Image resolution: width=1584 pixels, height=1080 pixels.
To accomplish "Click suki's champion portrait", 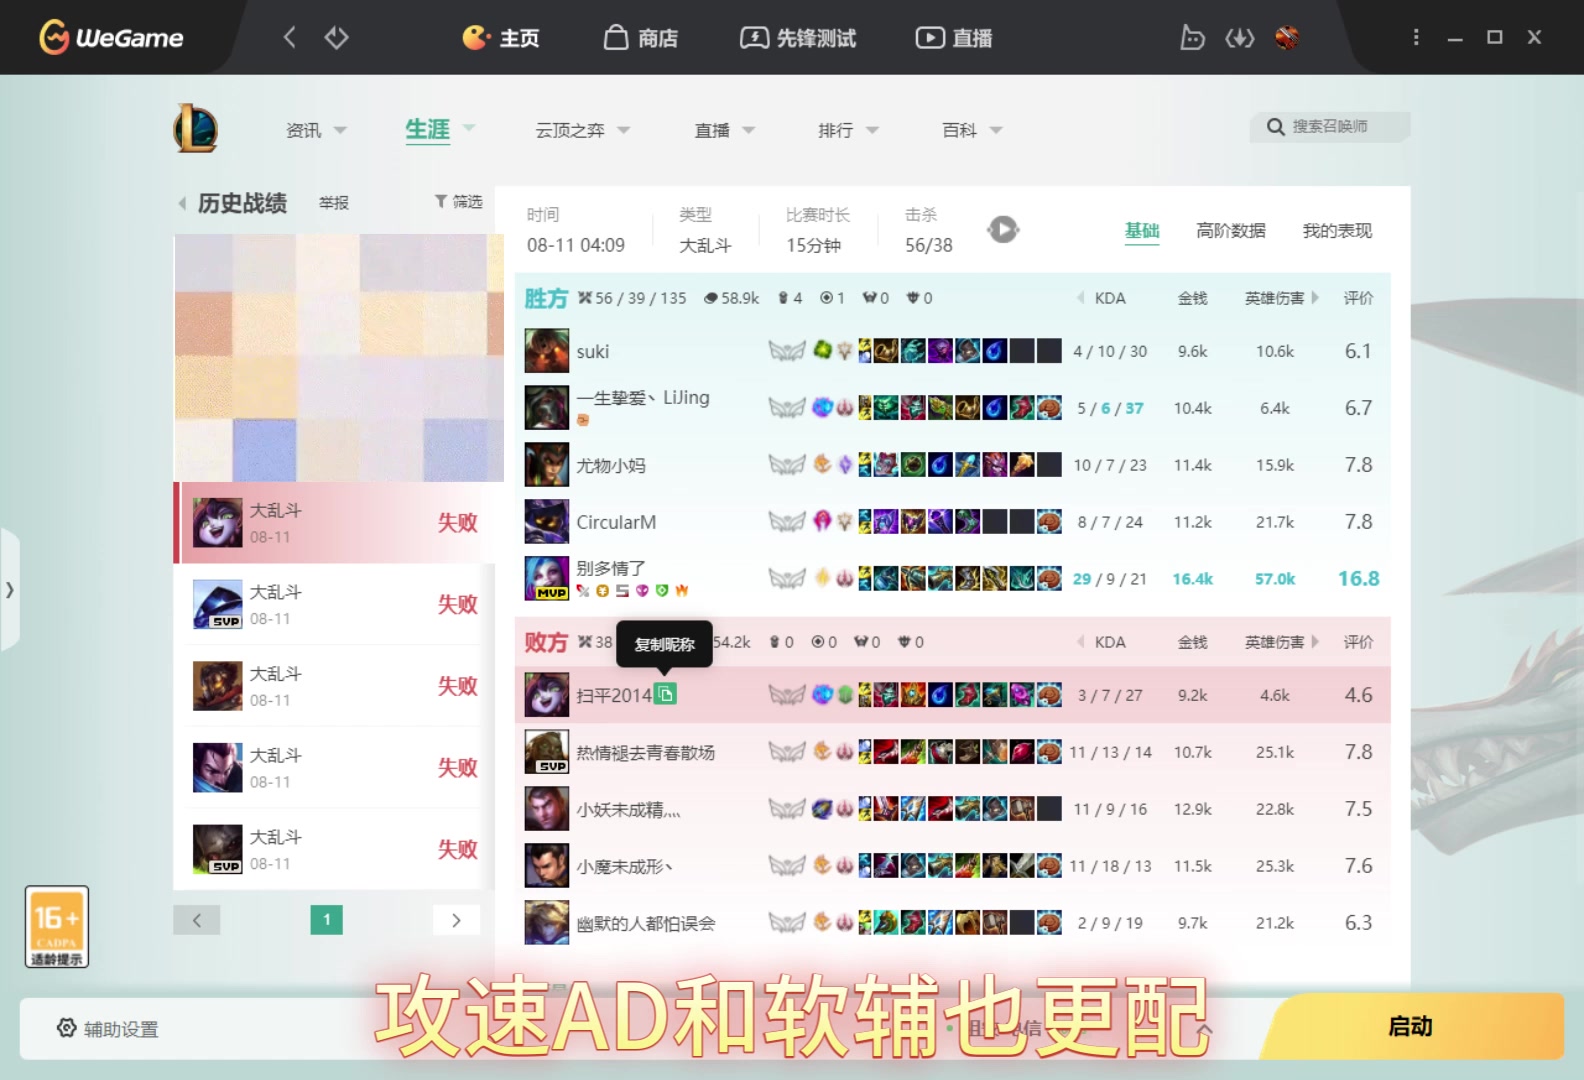I will (x=547, y=351).
